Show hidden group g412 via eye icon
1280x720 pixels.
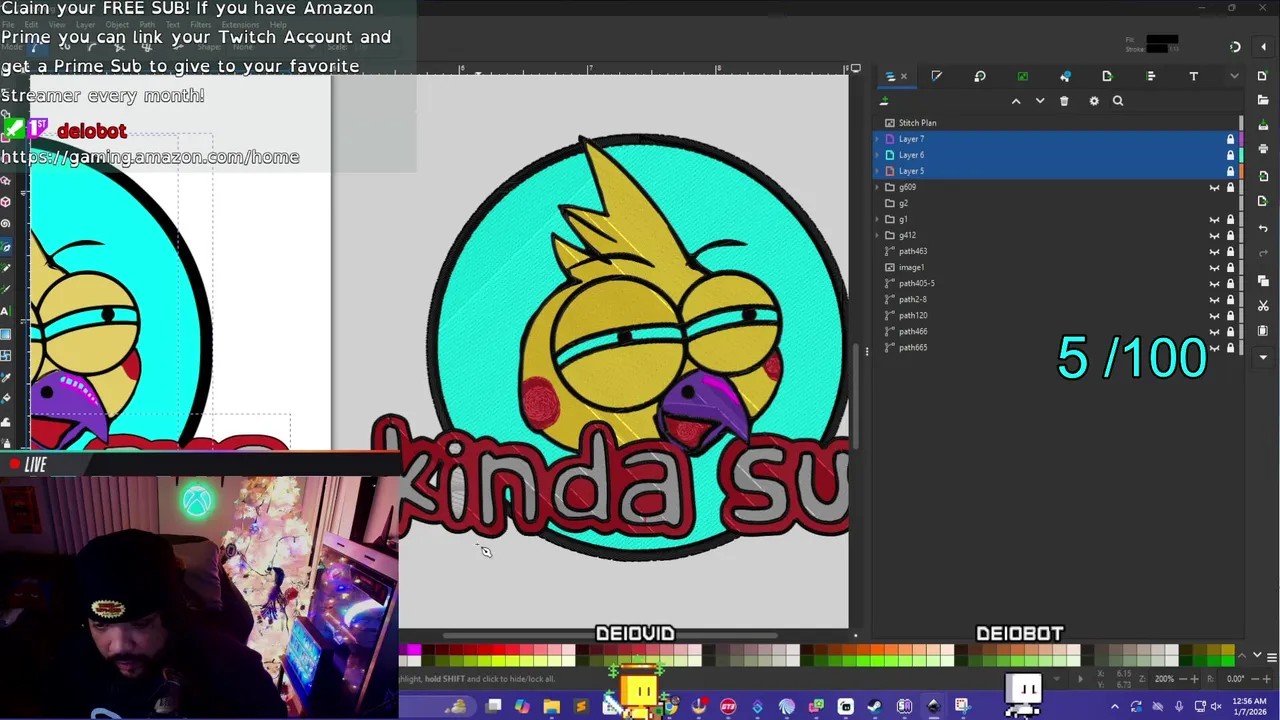(x=1215, y=235)
